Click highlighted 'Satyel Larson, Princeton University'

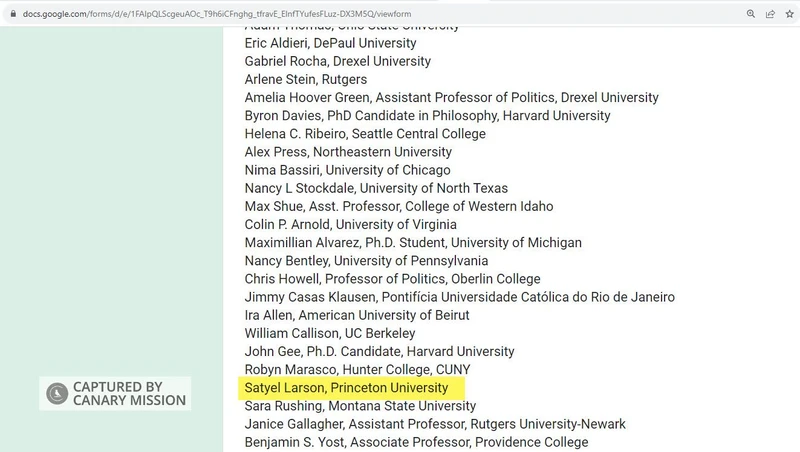click(x=346, y=388)
